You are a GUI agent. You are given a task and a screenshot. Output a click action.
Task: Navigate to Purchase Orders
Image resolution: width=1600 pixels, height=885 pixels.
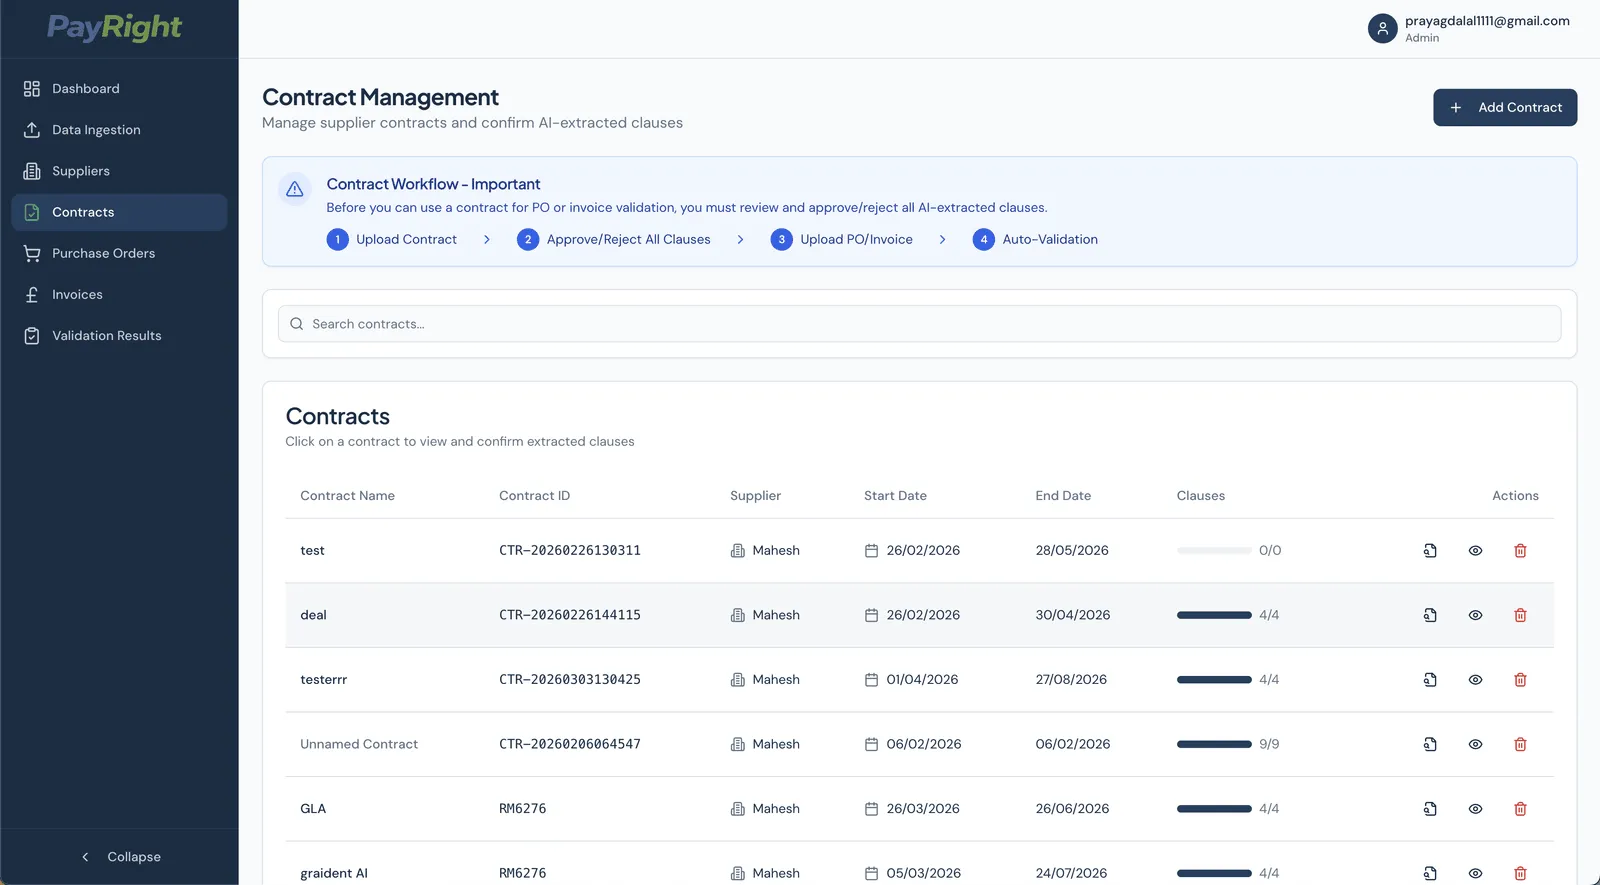click(x=119, y=253)
